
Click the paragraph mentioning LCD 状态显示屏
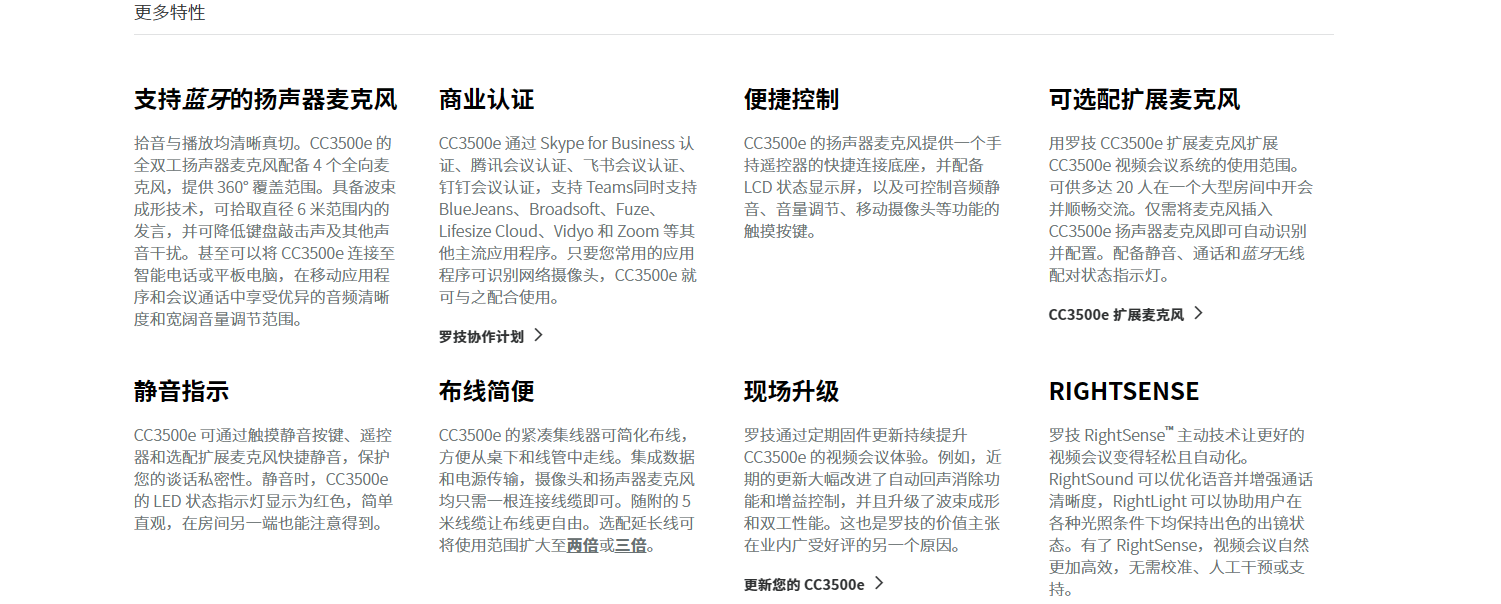pyautogui.click(x=873, y=187)
